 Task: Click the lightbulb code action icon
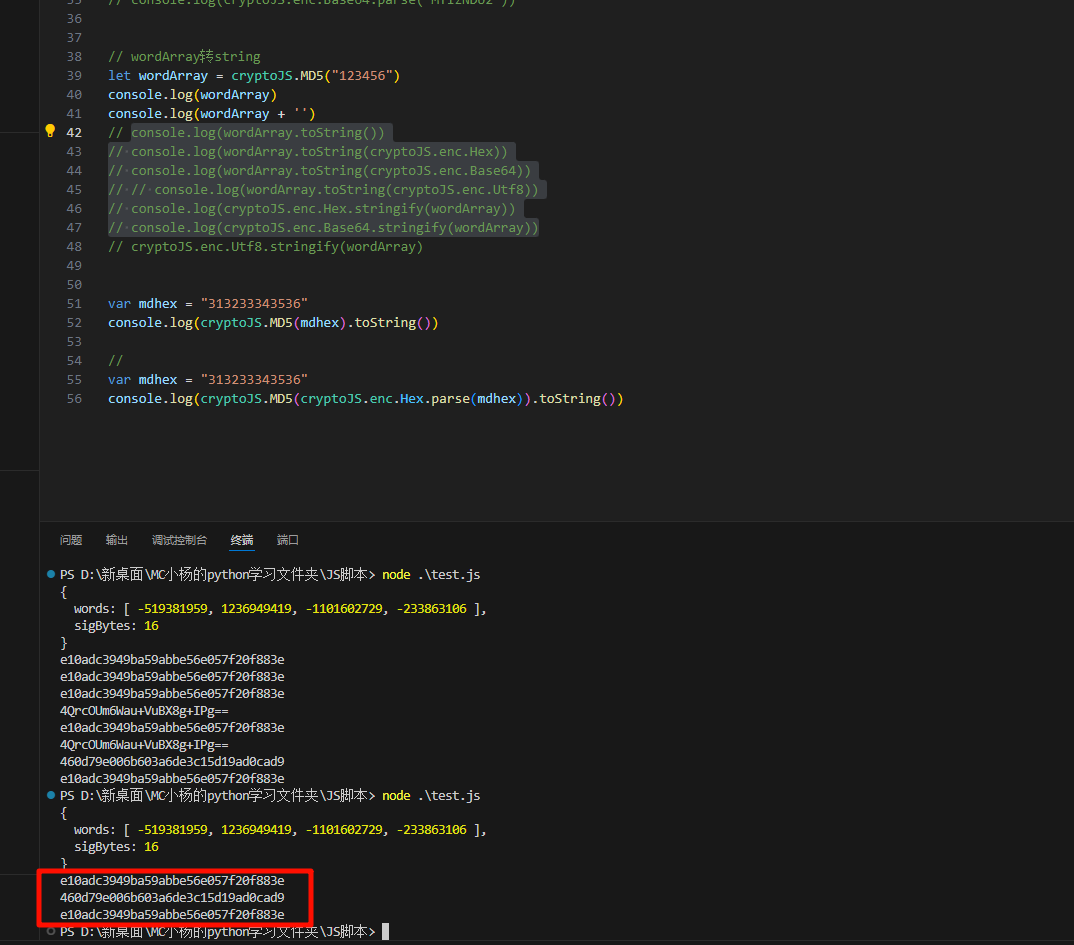[50, 131]
